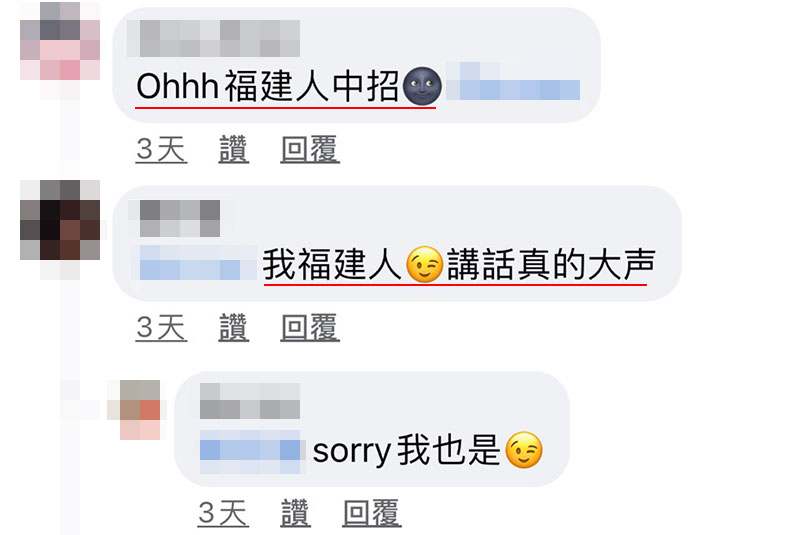Click winking emoji in '我福建人' comment
800x535 pixels.
point(424,264)
